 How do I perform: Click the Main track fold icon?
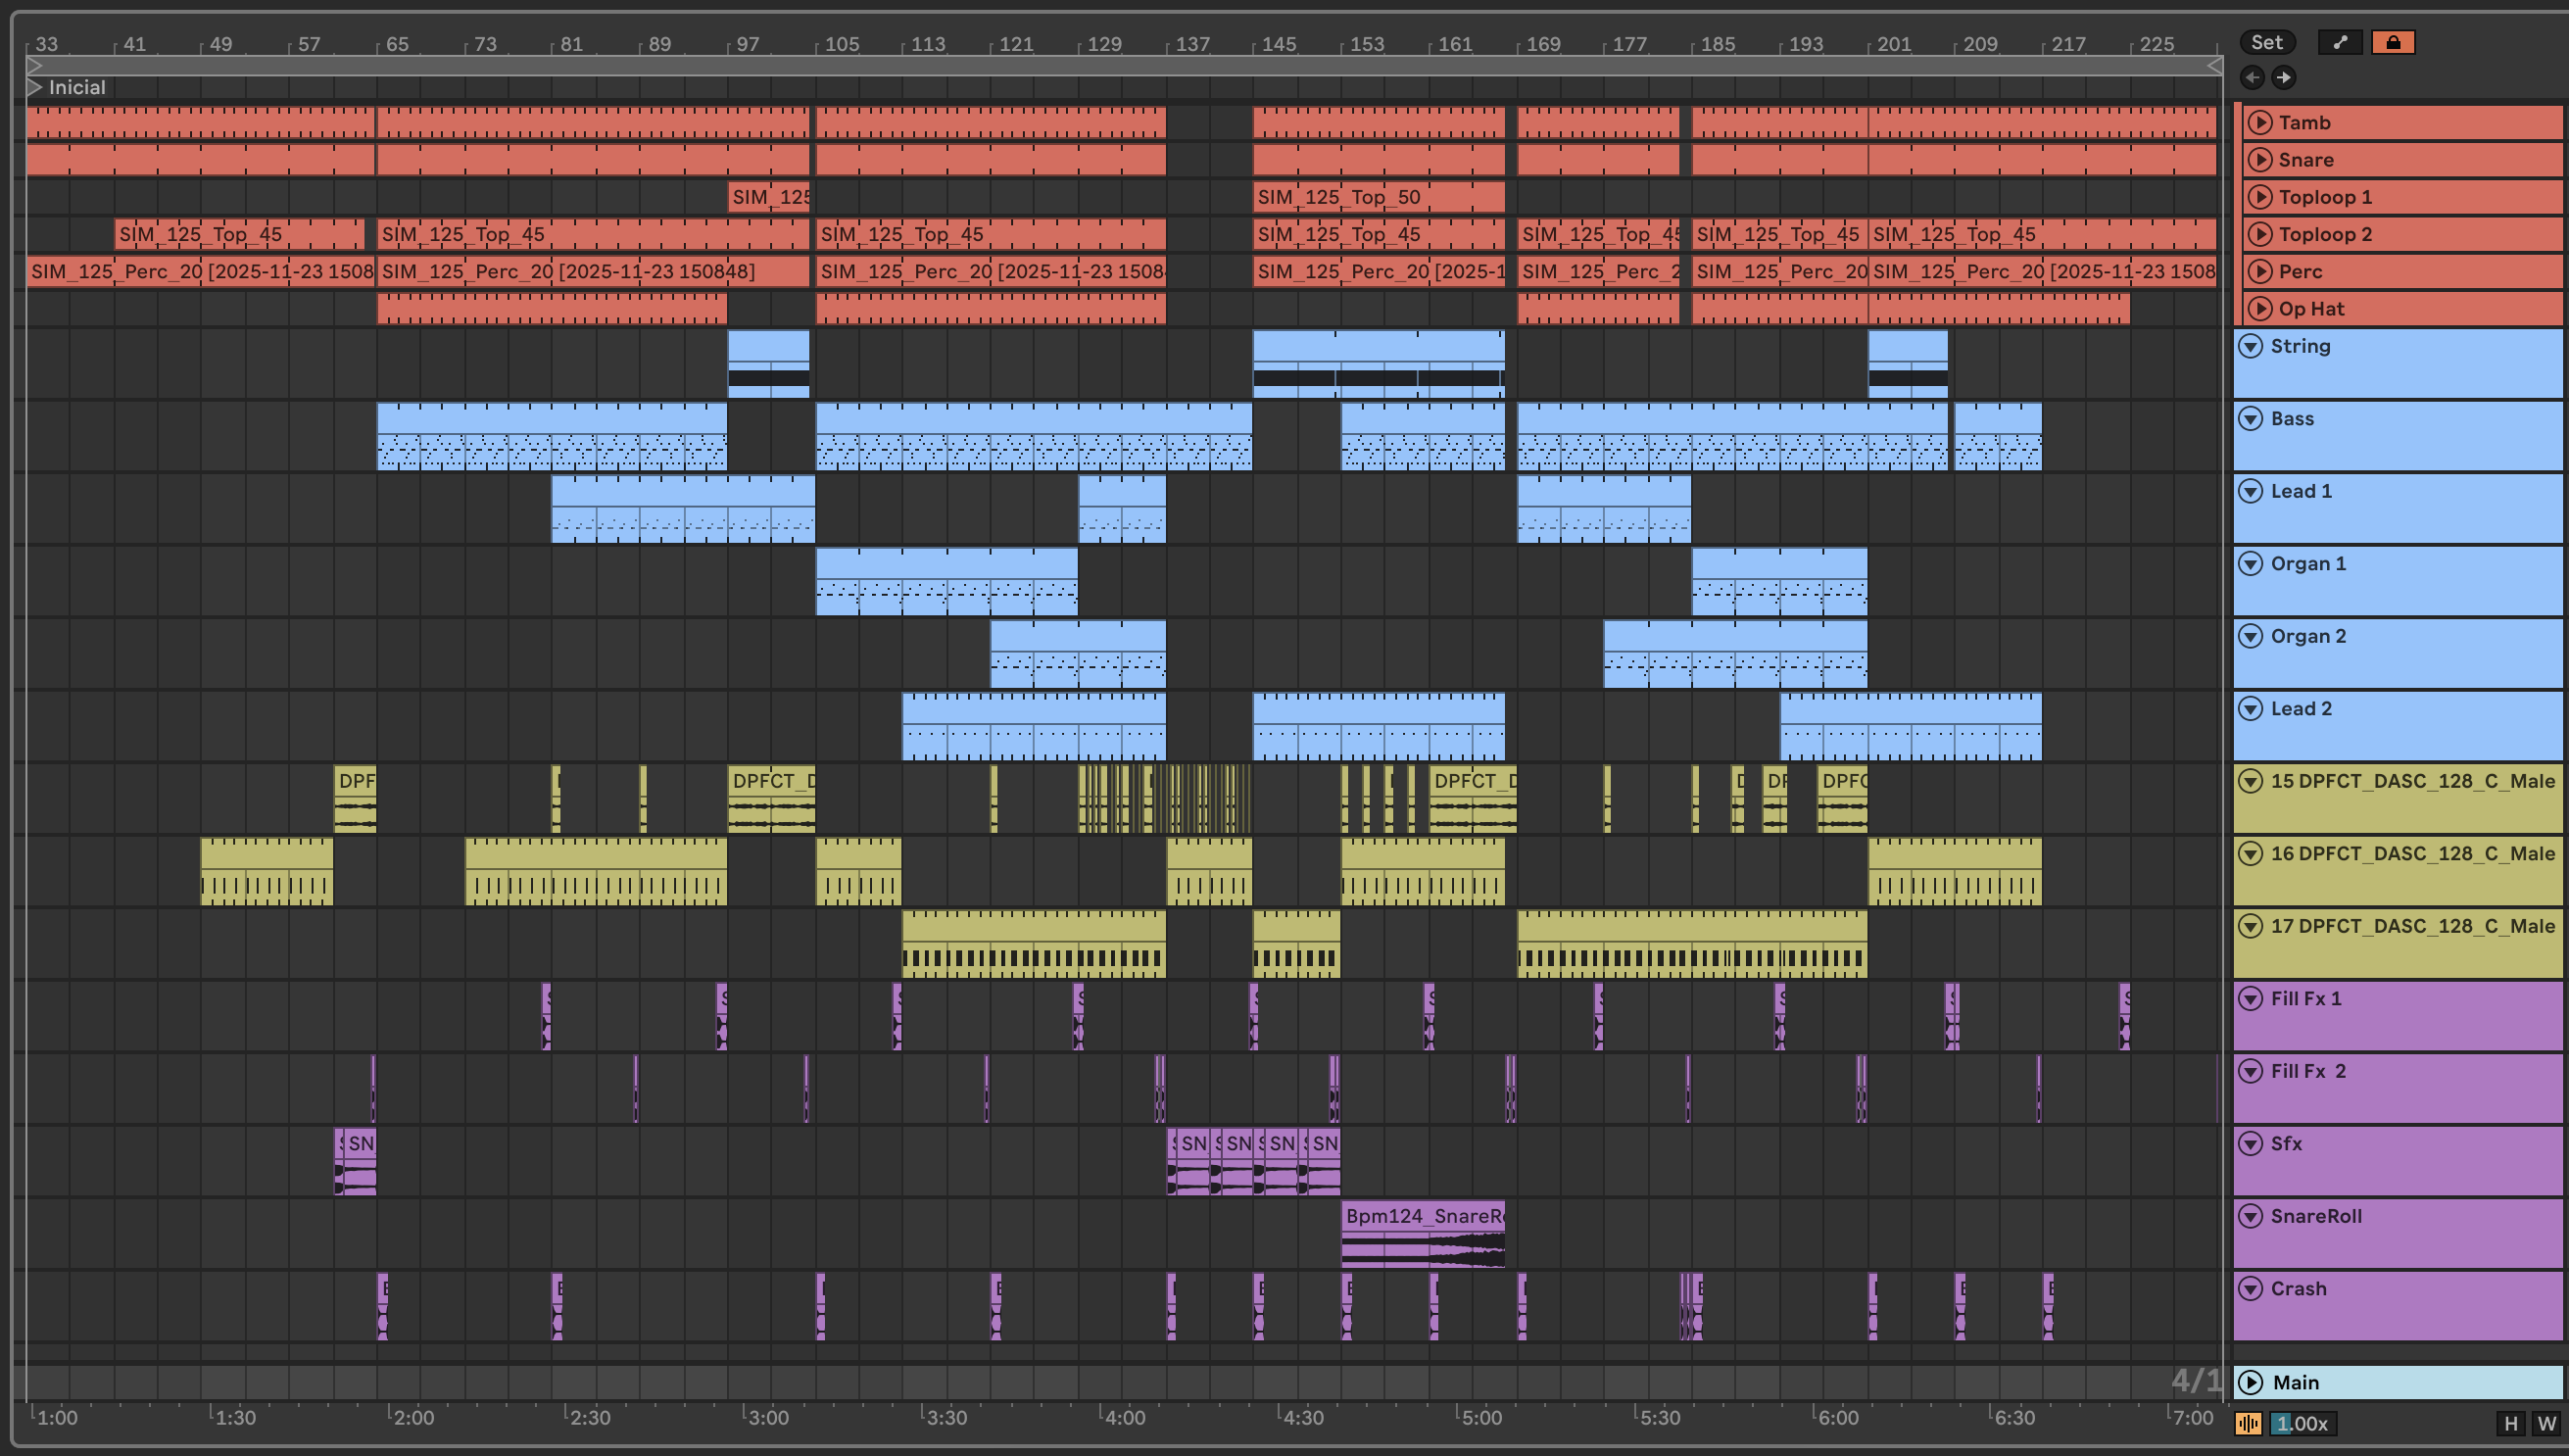point(2250,1382)
